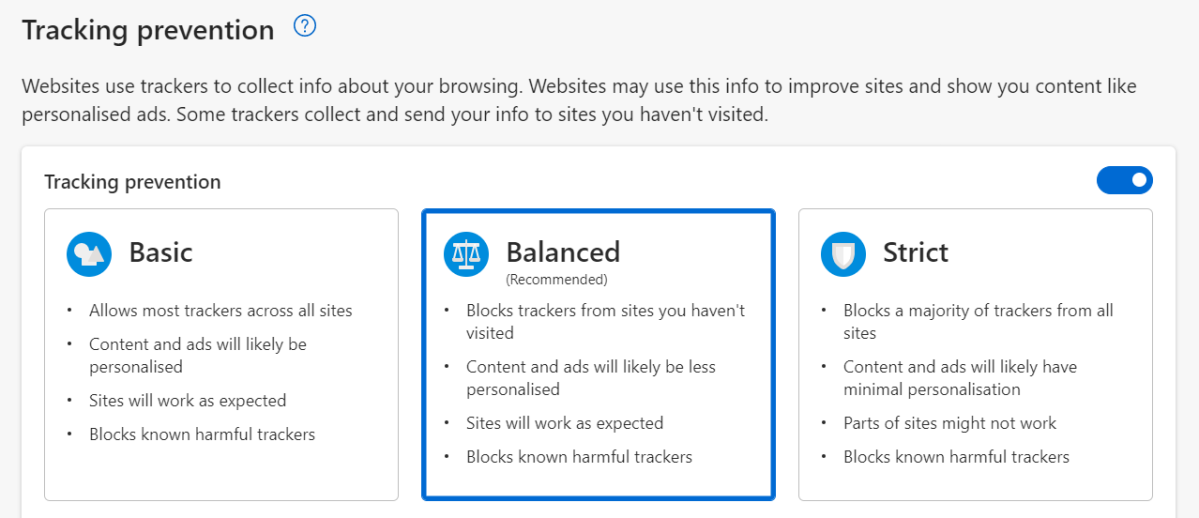Click the Balanced heading text

[x=563, y=252]
